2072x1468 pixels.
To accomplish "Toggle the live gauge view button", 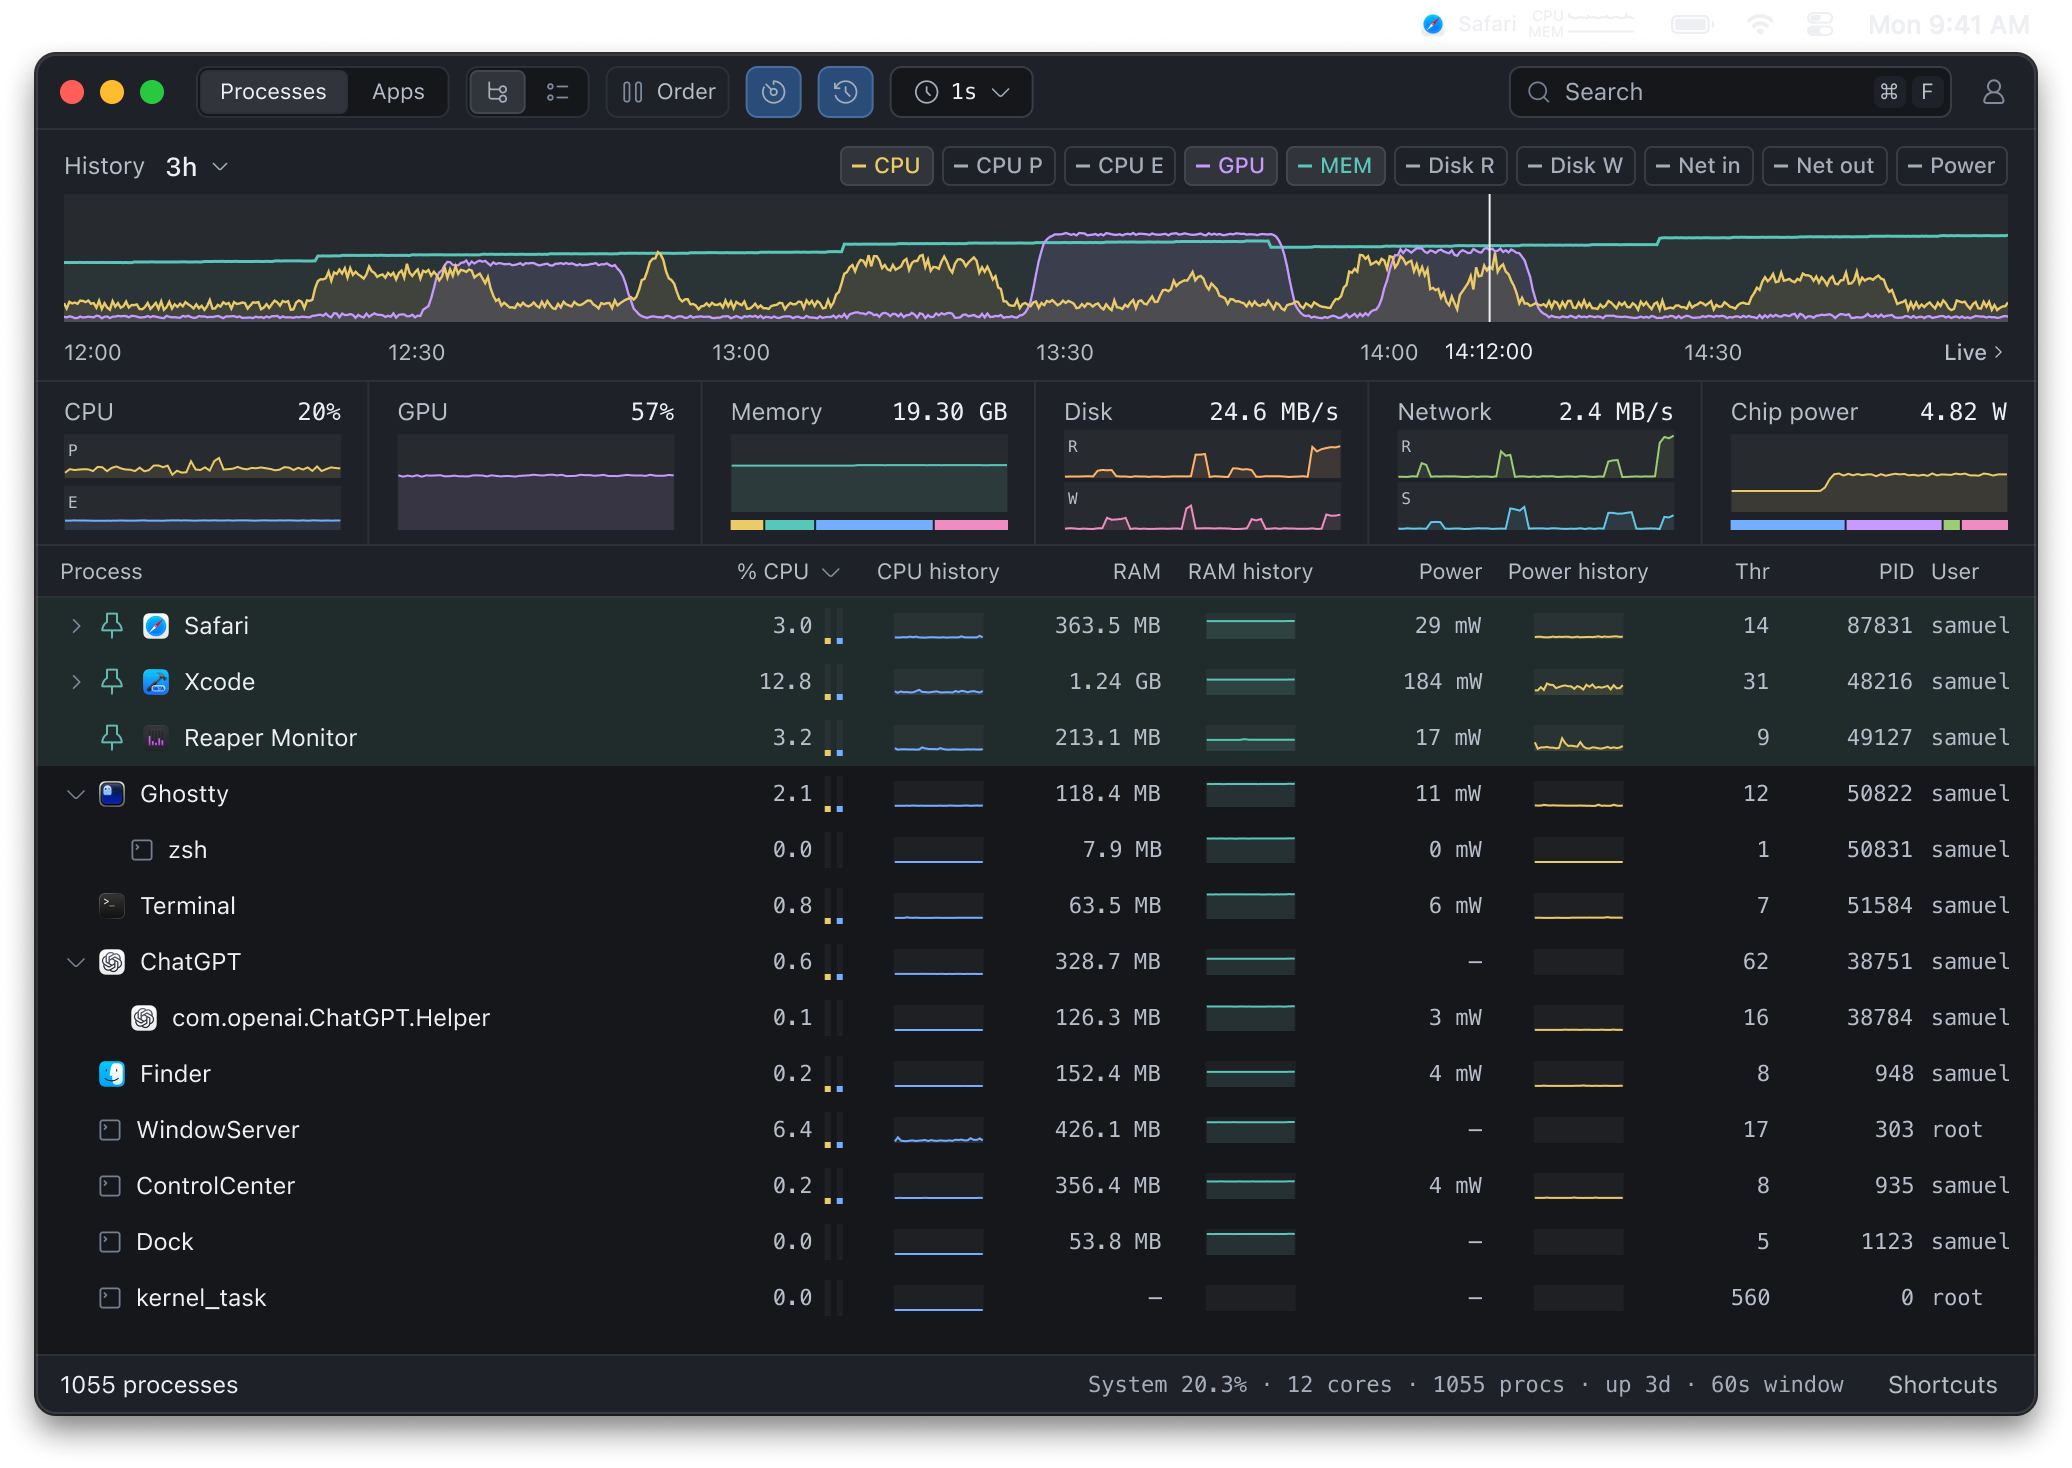I will pos(773,92).
